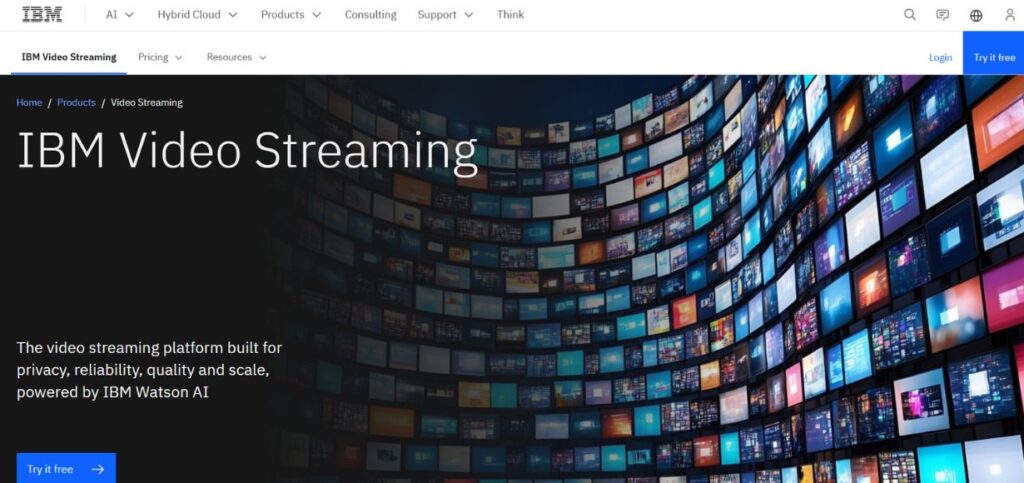Open the search magnifier icon
1024x483 pixels.
pyautogui.click(x=909, y=14)
